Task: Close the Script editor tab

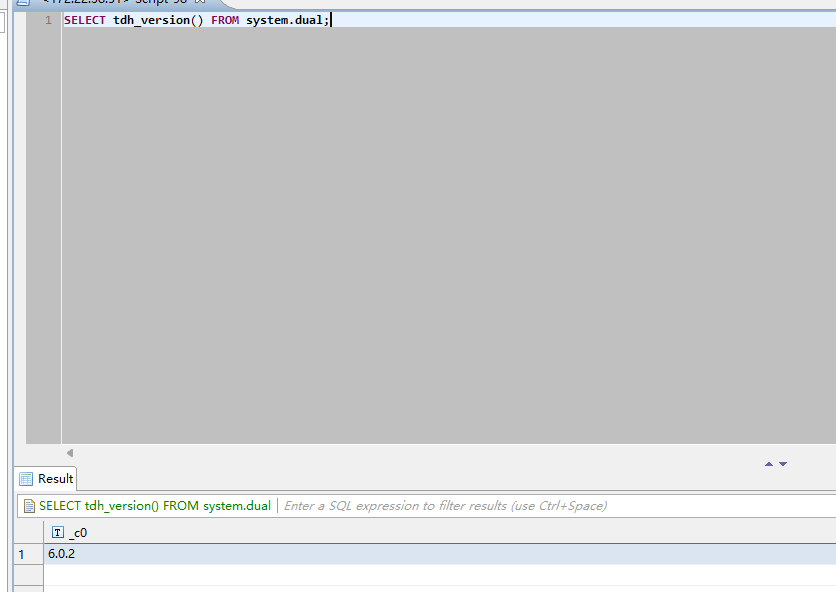Action: tap(199, 2)
